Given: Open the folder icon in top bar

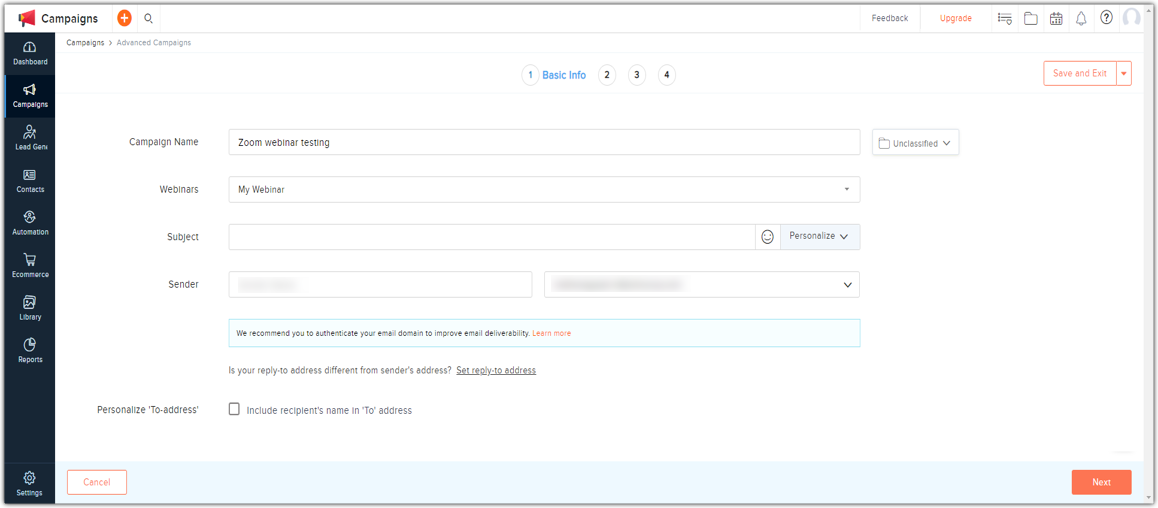Looking at the screenshot, I should [x=1030, y=18].
